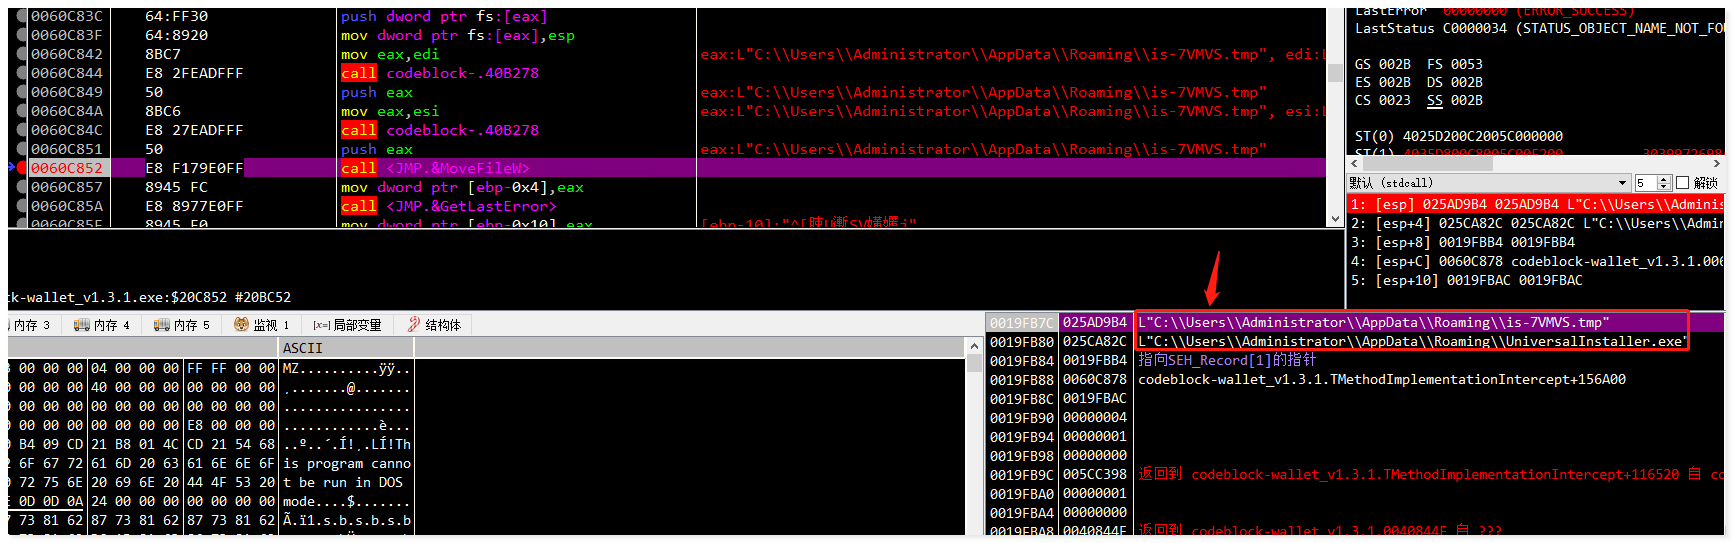Image resolution: width=1734 pixels, height=543 pixels.
Task: Open the 内存 4 dump tab
Action: (104, 325)
